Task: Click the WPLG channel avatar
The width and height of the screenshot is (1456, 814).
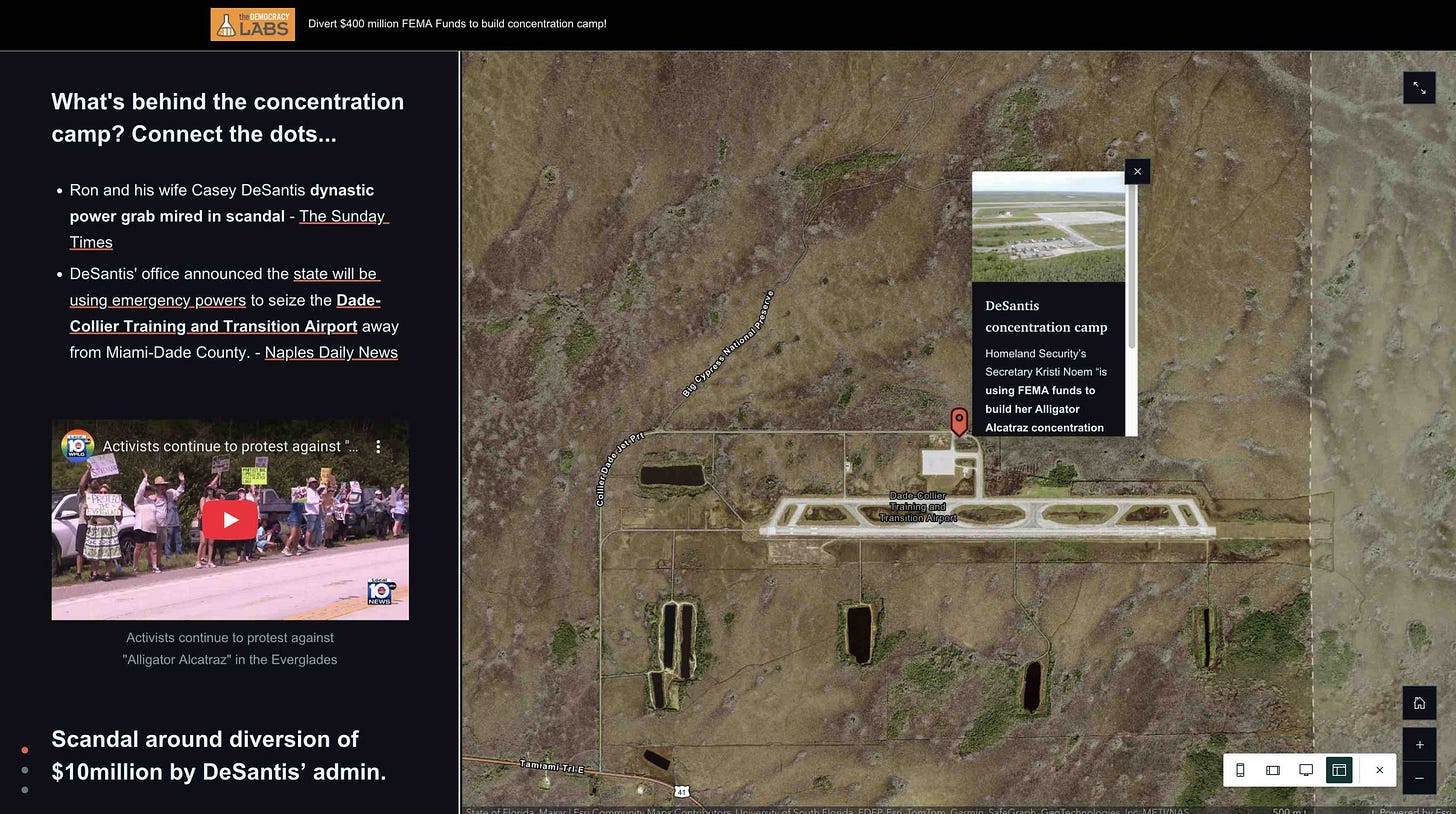Action: point(77,446)
